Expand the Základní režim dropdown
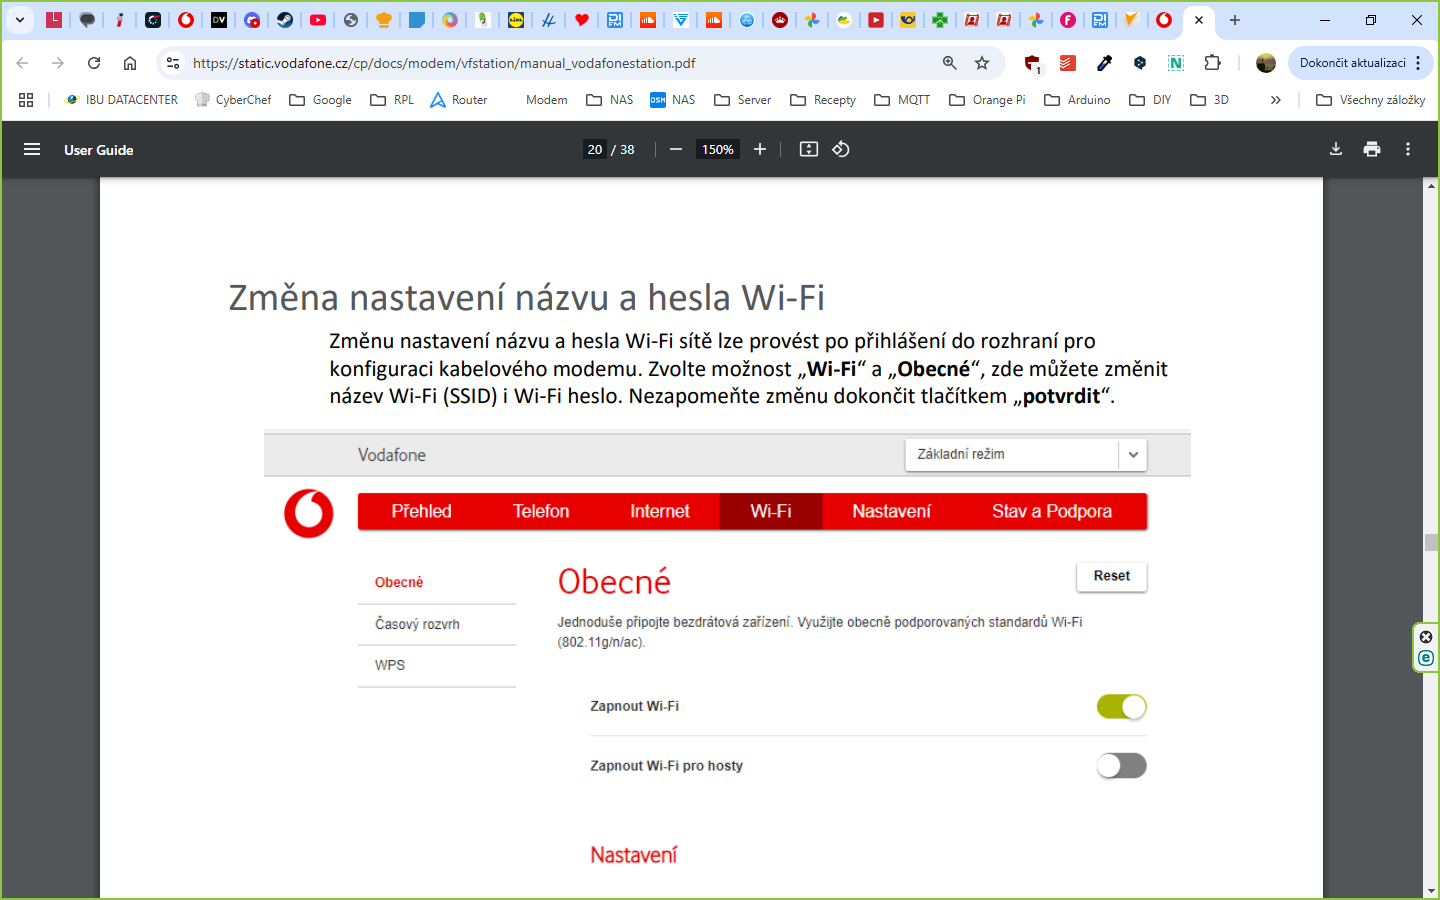Viewport: 1440px width, 900px height. pyautogui.click(x=1132, y=455)
